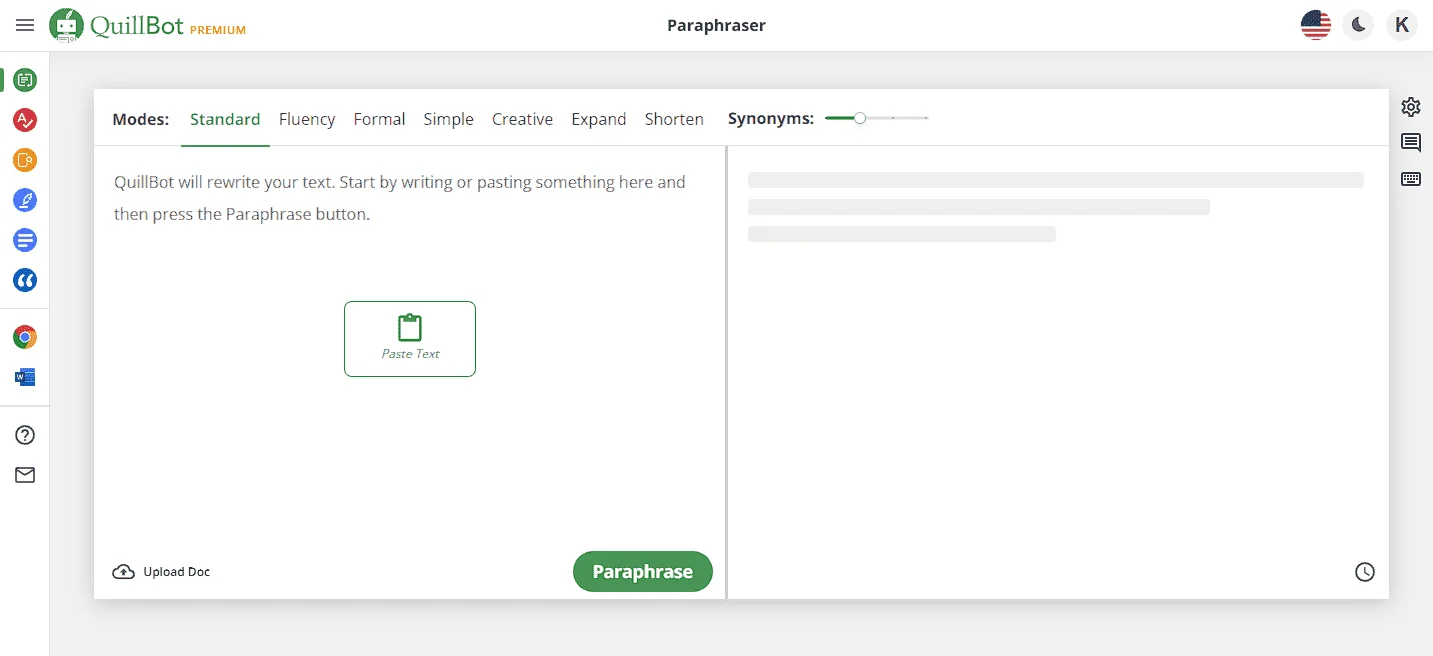Click the green Paraphrase button
1433x656 pixels.
(643, 572)
